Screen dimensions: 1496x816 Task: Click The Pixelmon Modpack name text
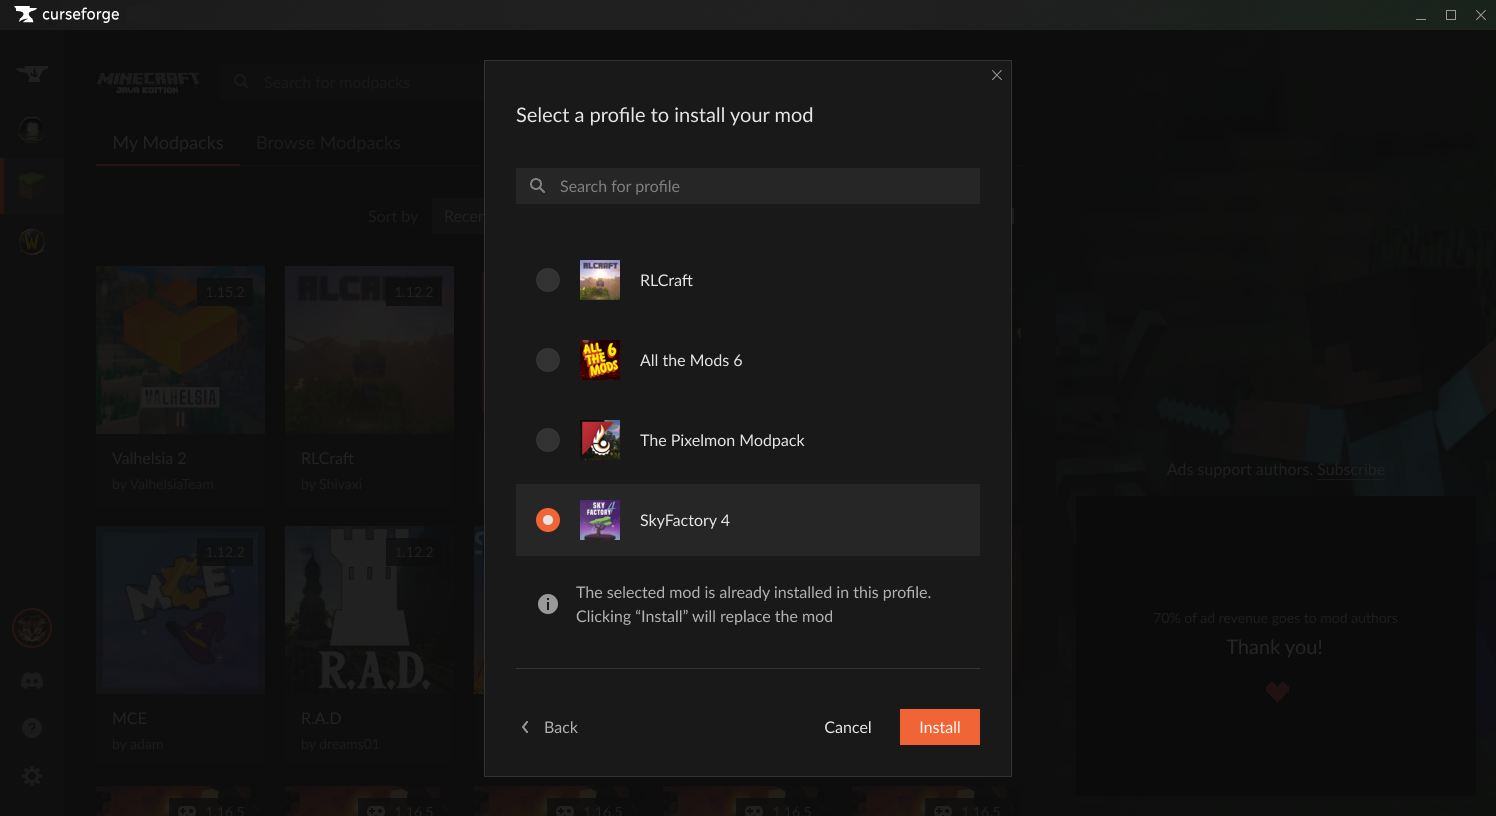pos(722,440)
